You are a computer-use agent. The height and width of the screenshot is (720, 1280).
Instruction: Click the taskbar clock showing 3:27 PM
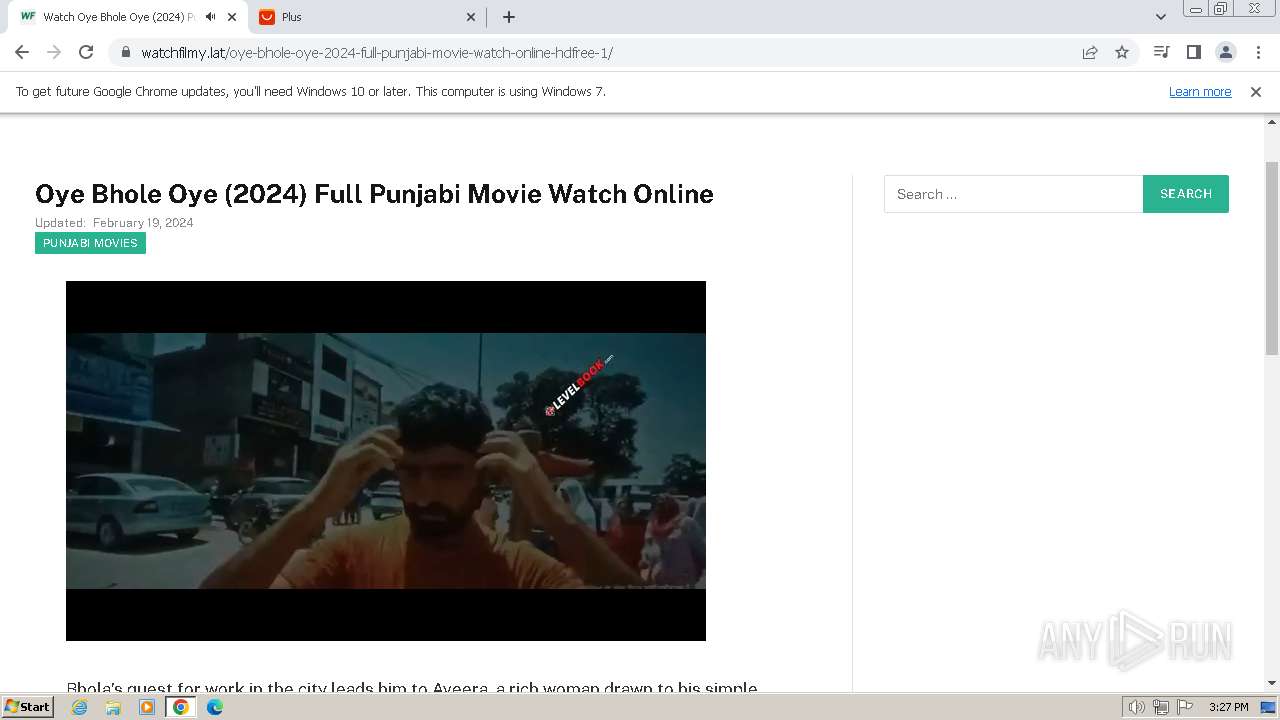(x=1228, y=707)
